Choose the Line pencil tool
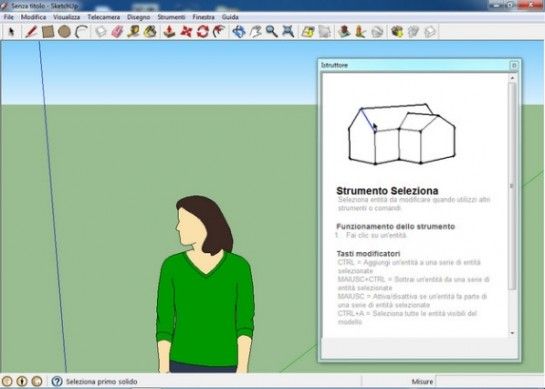This screenshot has width=545, height=389. pos(31,32)
